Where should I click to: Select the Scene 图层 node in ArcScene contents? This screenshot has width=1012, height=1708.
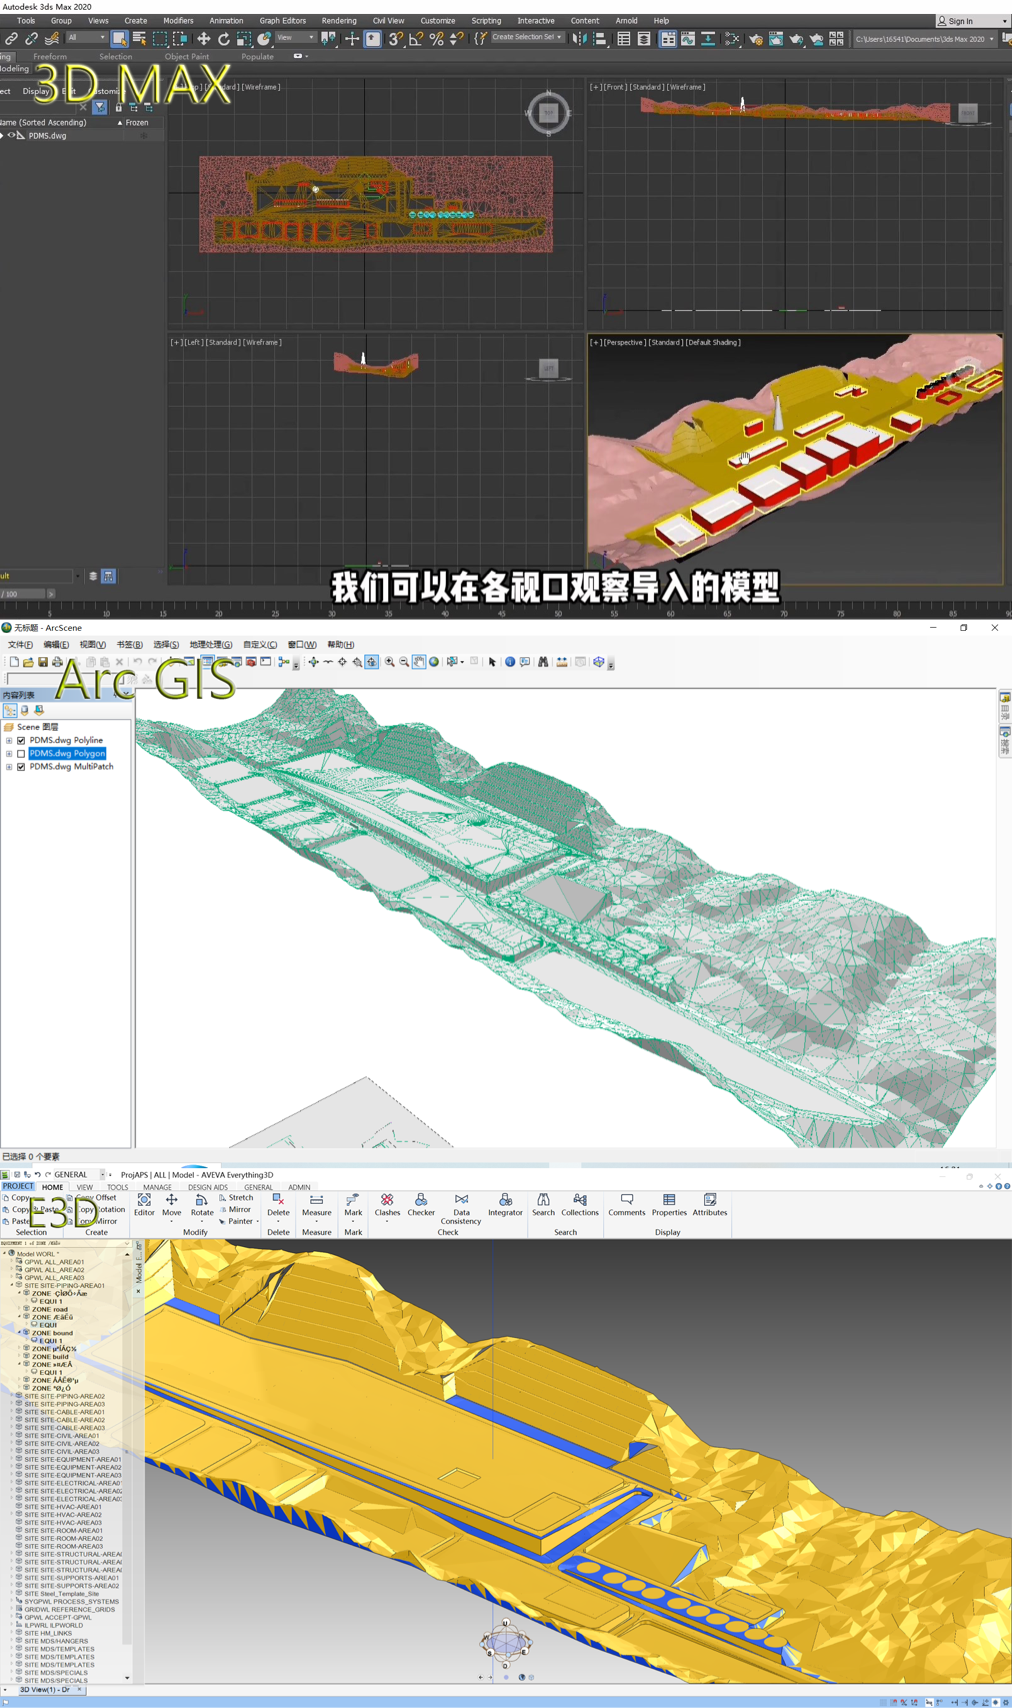(38, 727)
